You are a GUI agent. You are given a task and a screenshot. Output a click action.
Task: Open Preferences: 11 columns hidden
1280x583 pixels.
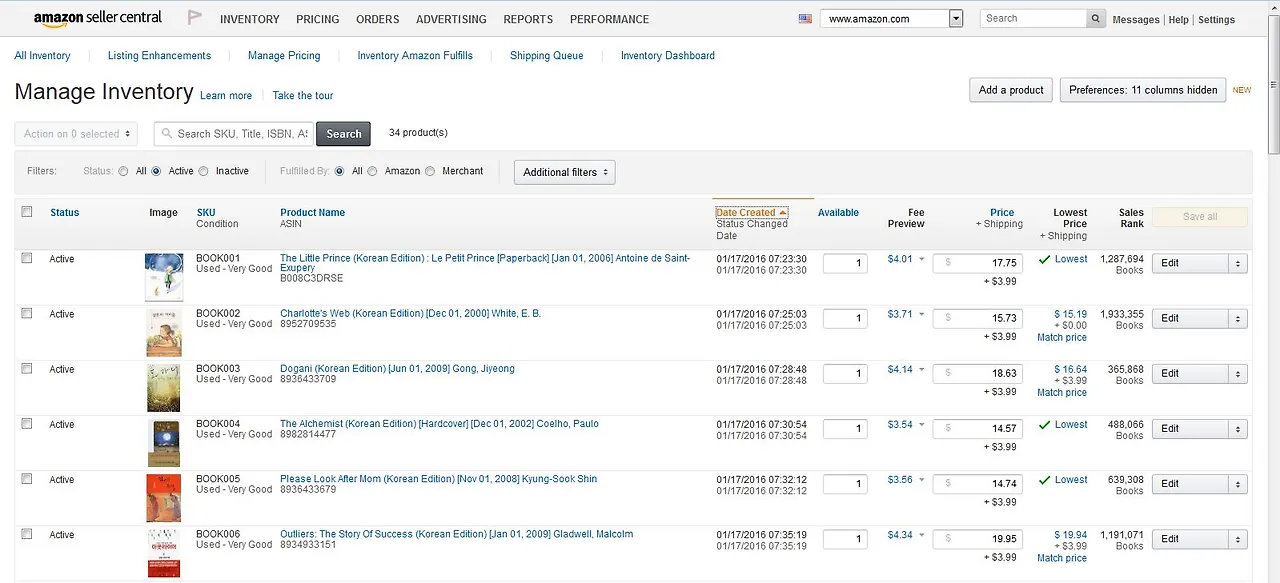1143,90
